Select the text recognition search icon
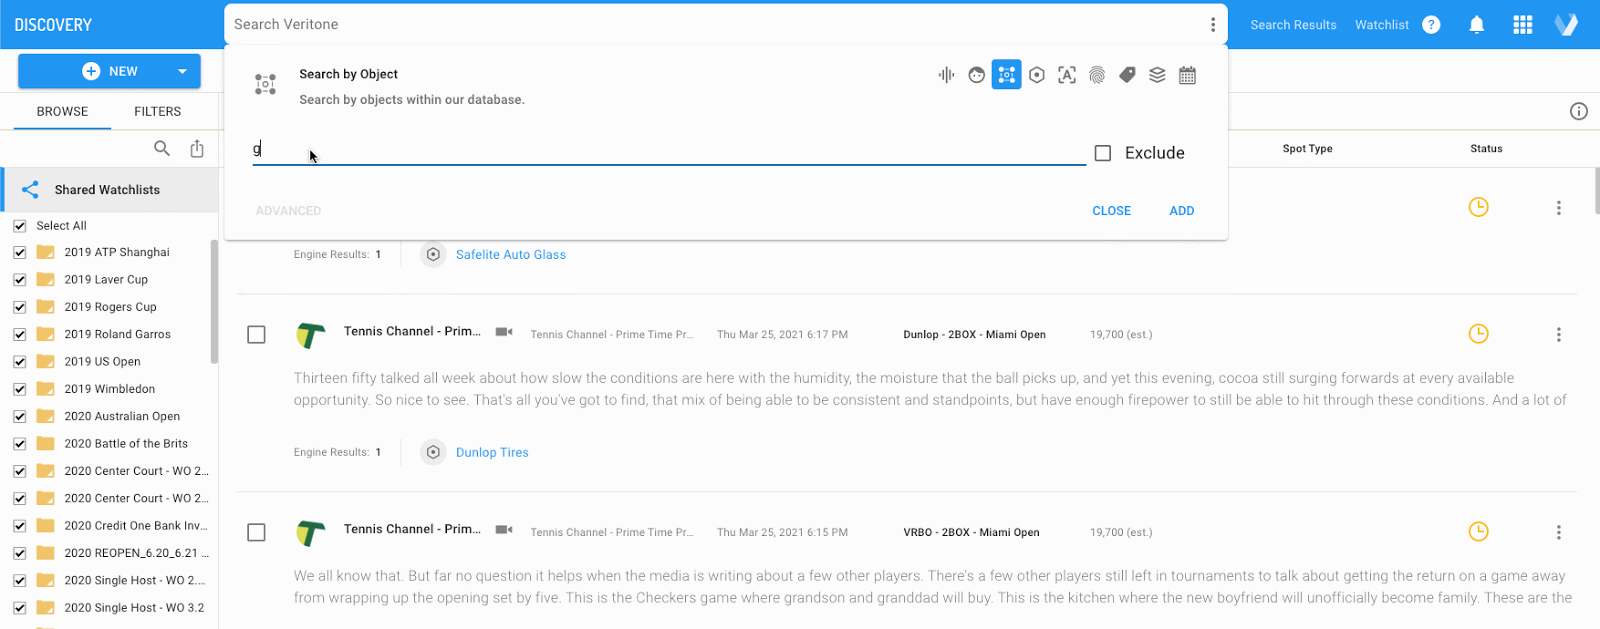Viewport: 1600px width, 629px height. (1067, 75)
